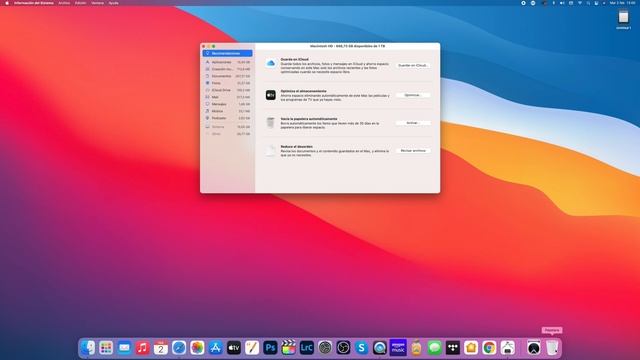Click the clock in the menu bar
The height and width of the screenshot is (360, 640).
[x=623, y=3]
